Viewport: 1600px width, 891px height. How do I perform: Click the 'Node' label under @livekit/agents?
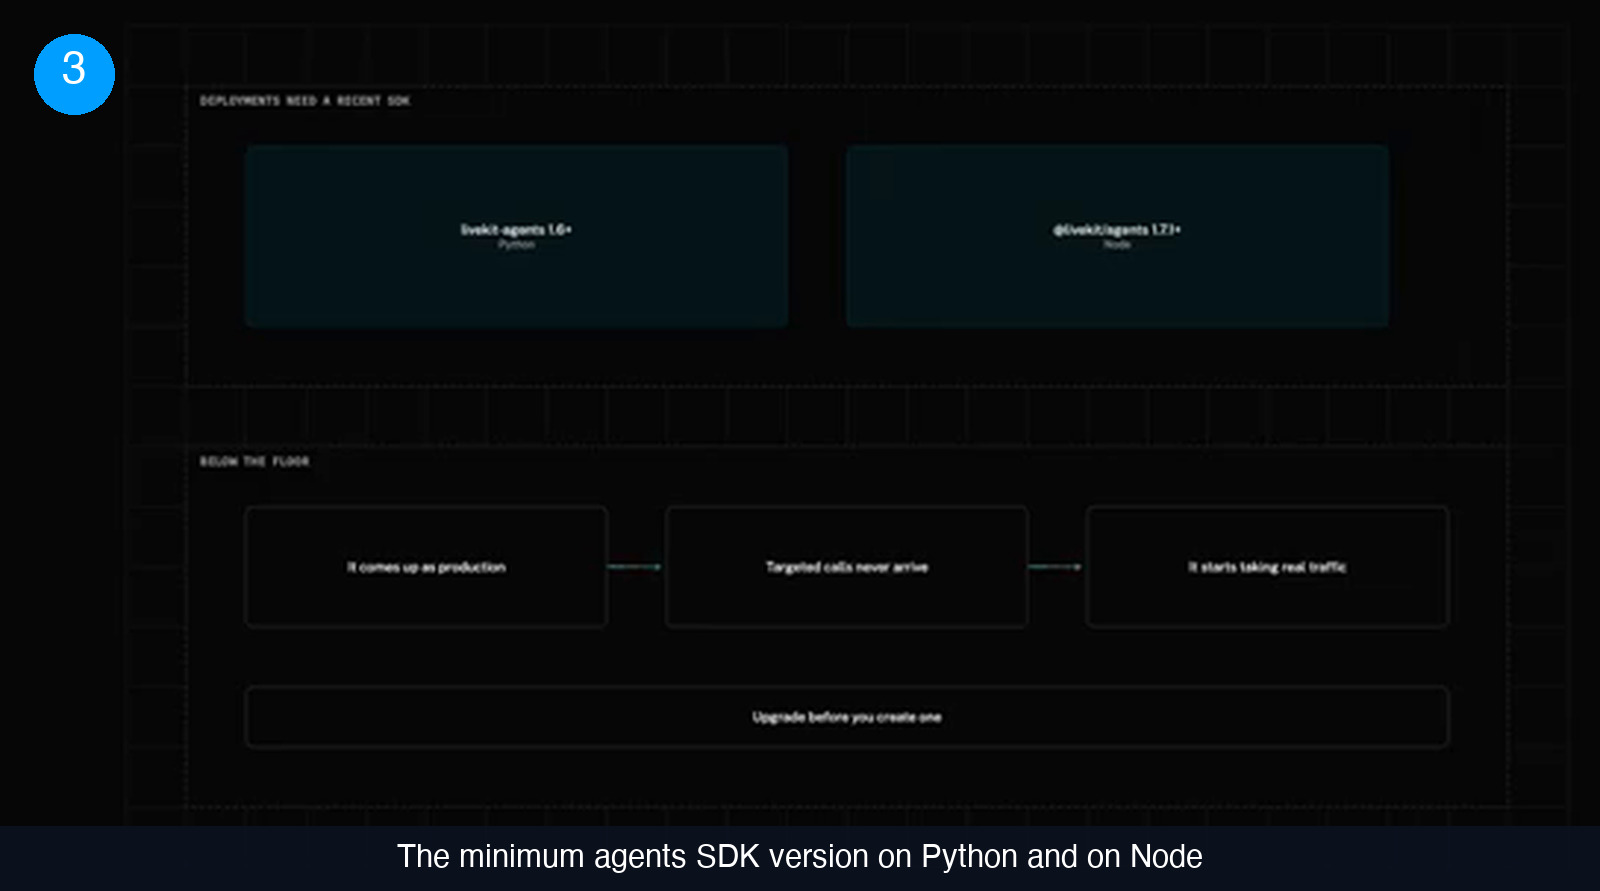[x=1117, y=245]
